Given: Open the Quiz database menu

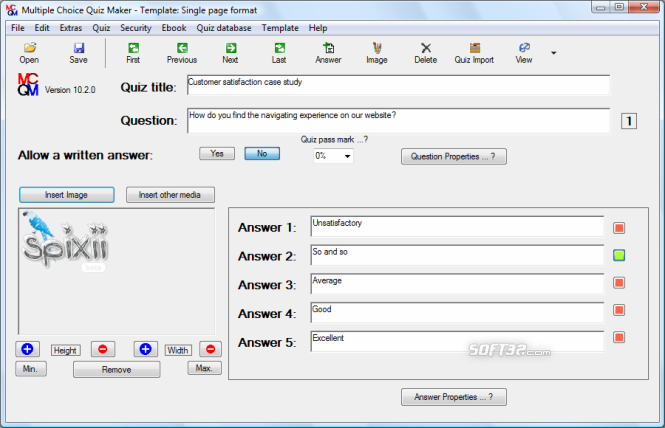Looking at the screenshot, I should [x=224, y=28].
